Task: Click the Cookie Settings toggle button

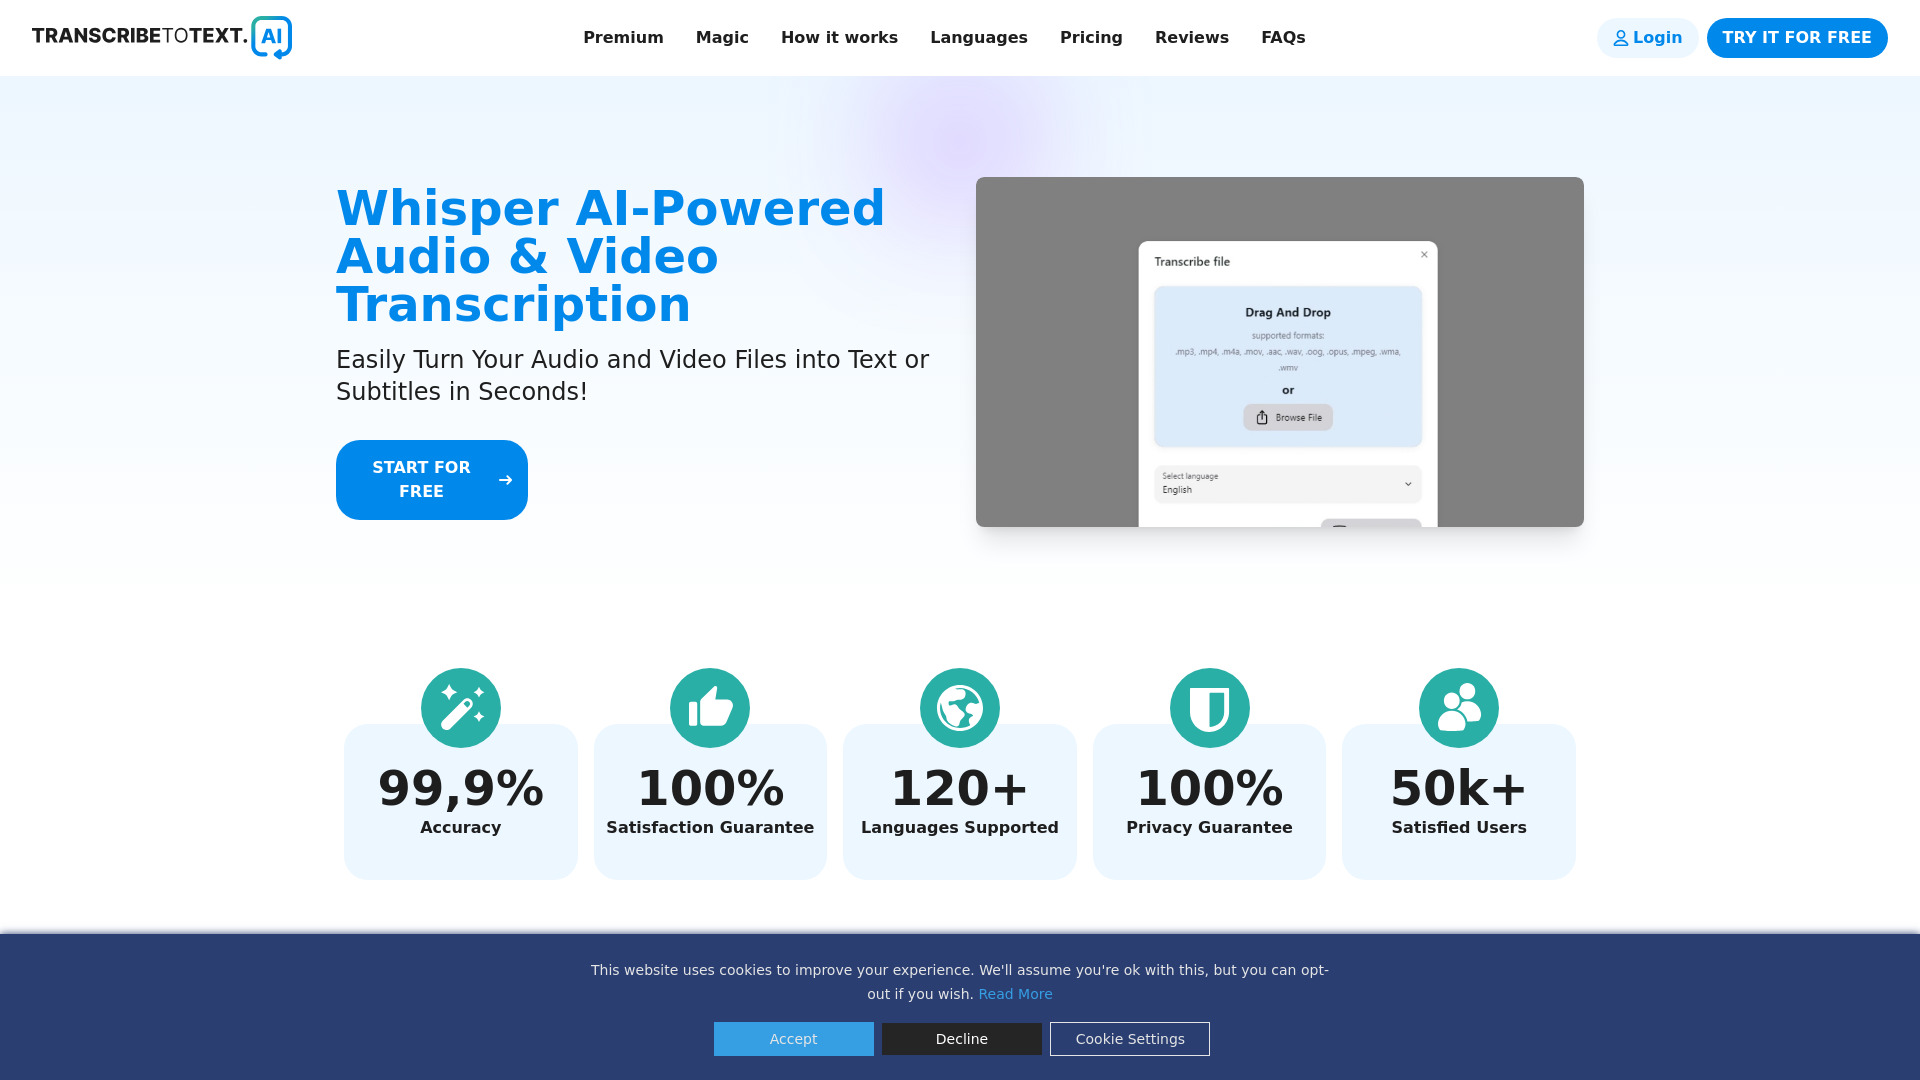Action: (x=1130, y=1039)
